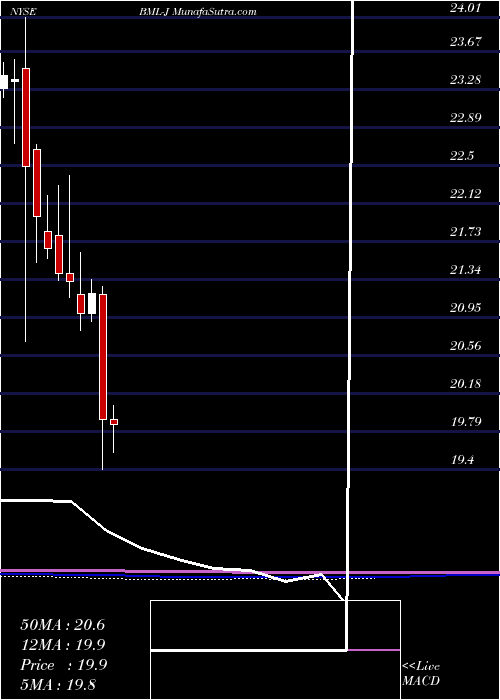Select the long red candle falling to 19.9

pos(103,357)
